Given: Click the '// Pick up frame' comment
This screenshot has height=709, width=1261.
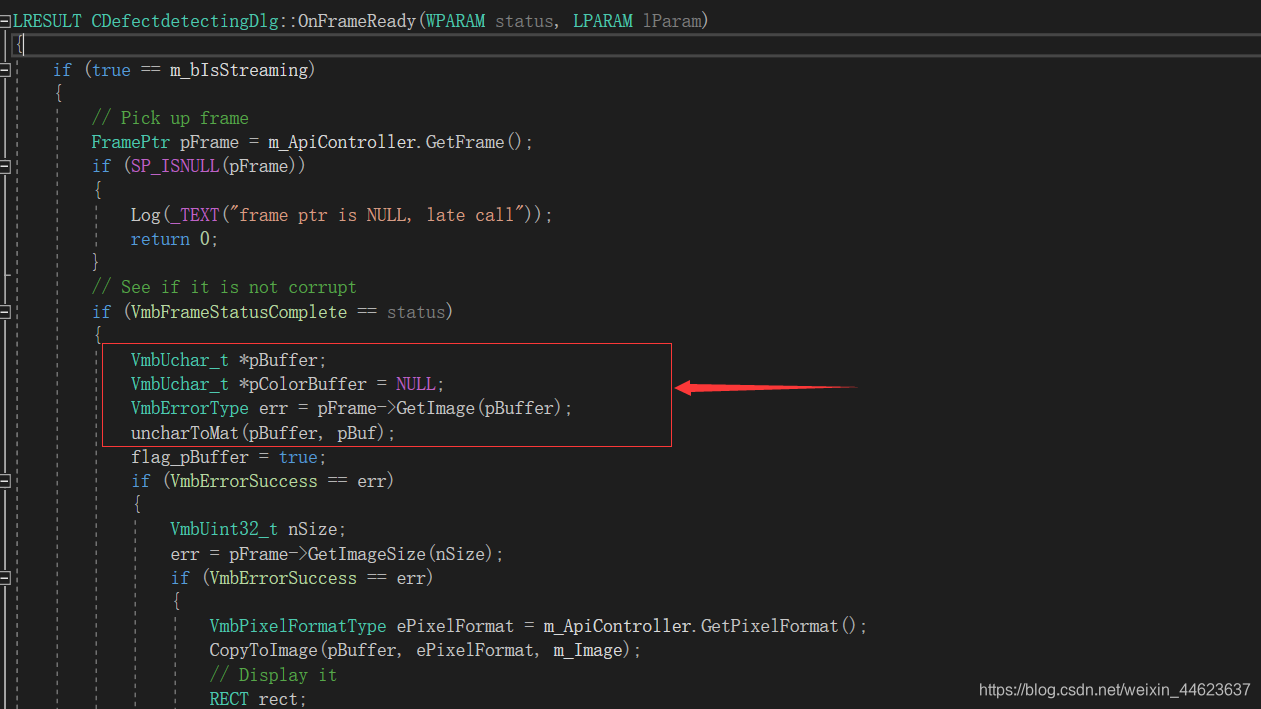Looking at the screenshot, I should (x=170, y=118).
